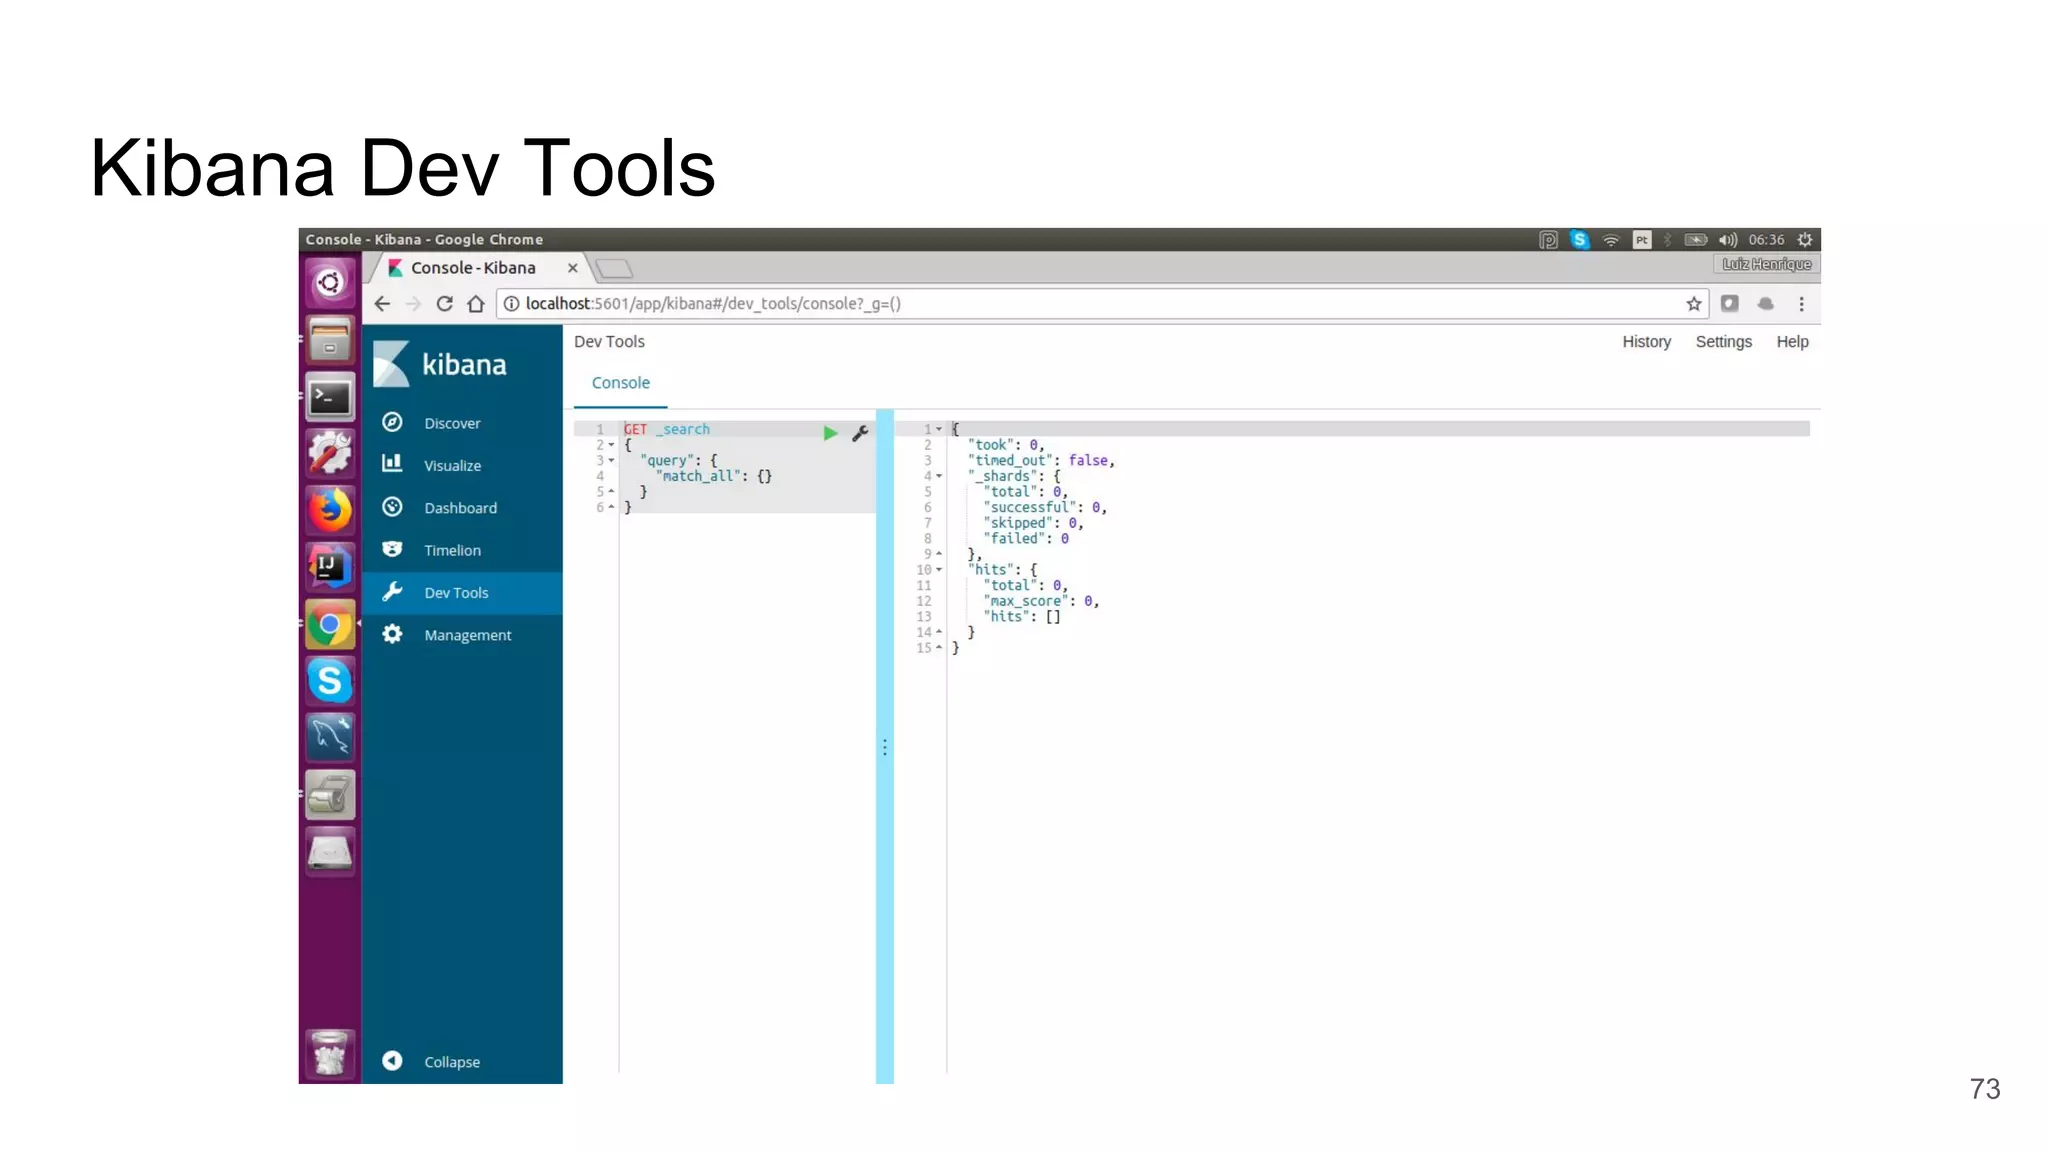Open Skype from Ubuntu dock
Image resolution: width=2048 pixels, height=1152 pixels.
330,682
